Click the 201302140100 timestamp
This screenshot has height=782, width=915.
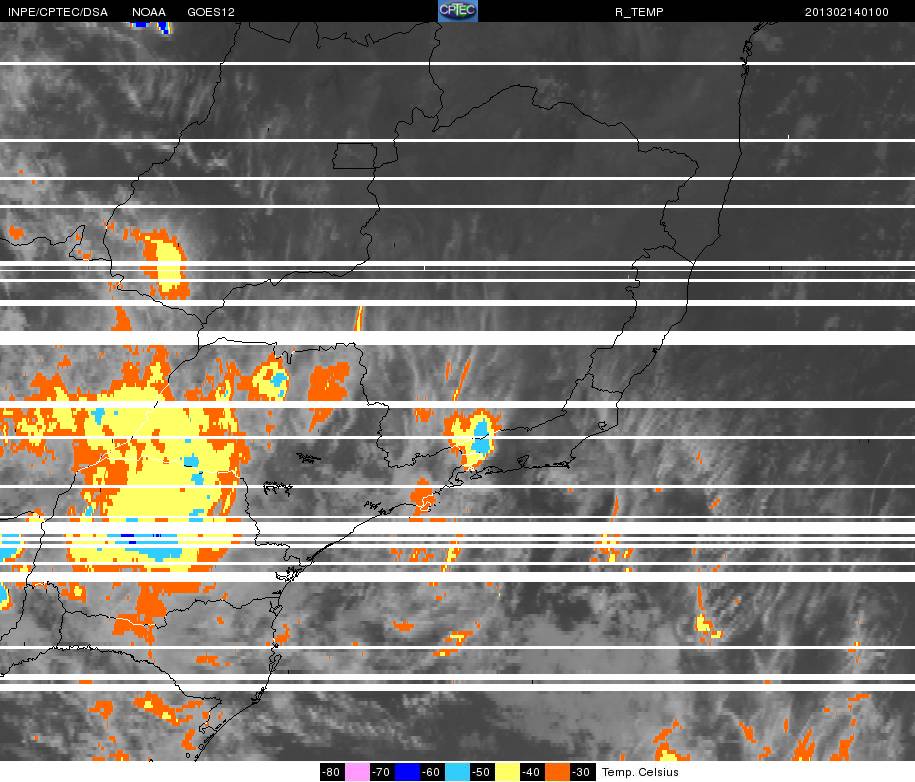847,12
